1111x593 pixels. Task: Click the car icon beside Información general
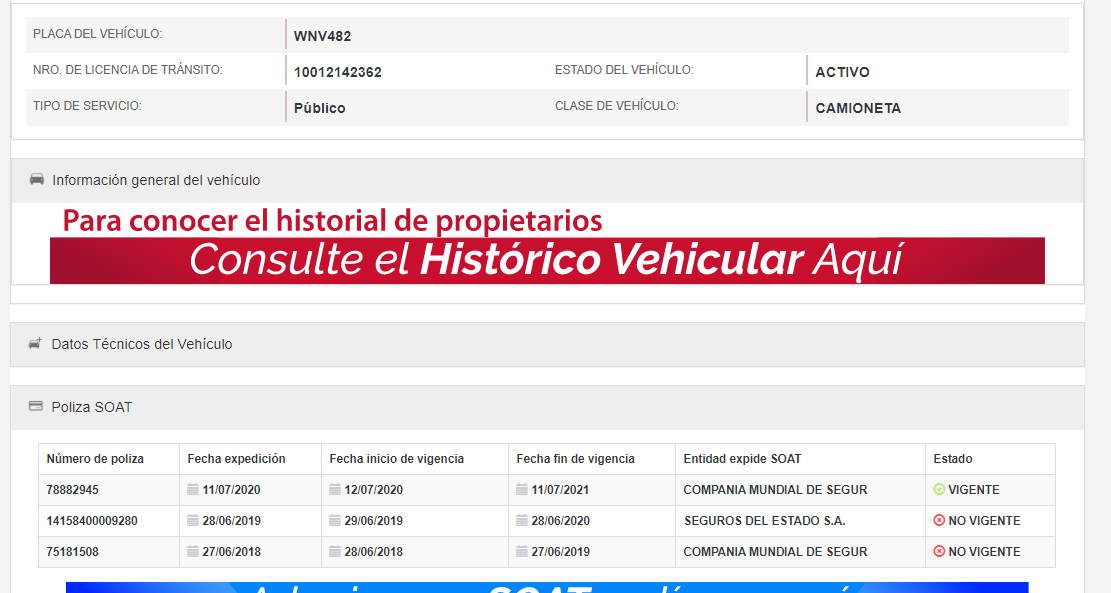click(x=37, y=180)
